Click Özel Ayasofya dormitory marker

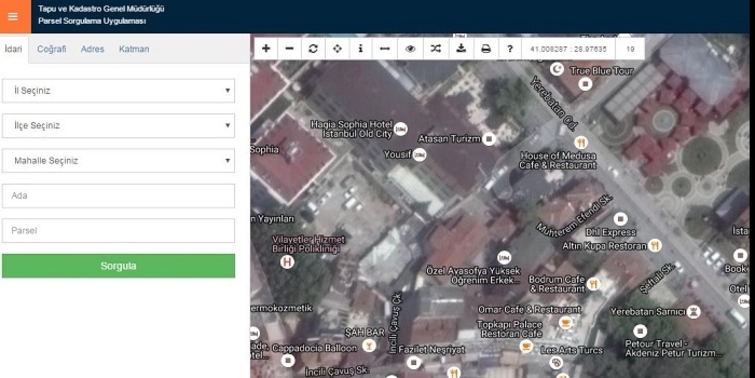(504, 258)
